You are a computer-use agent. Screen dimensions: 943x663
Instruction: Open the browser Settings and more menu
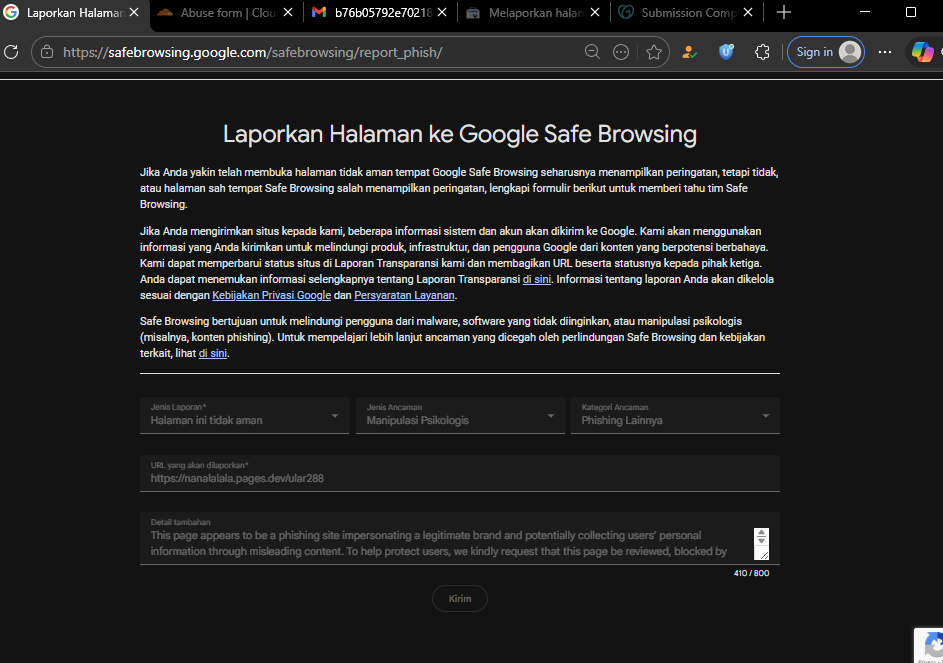click(885, 52)
